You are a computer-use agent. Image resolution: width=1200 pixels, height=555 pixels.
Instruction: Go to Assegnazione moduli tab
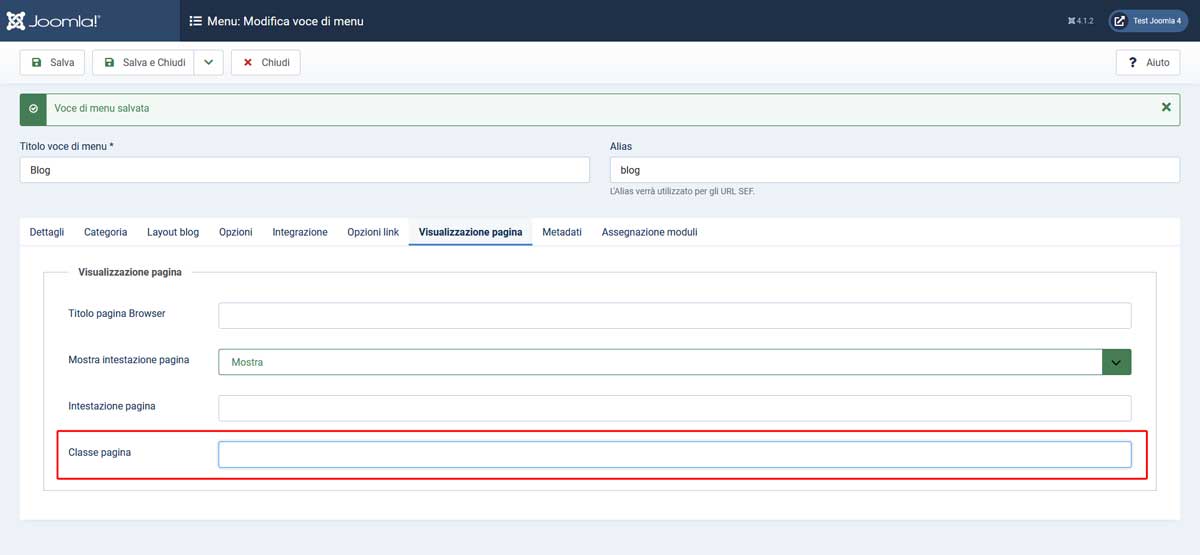pyautogui.click(x=649, y=232)
